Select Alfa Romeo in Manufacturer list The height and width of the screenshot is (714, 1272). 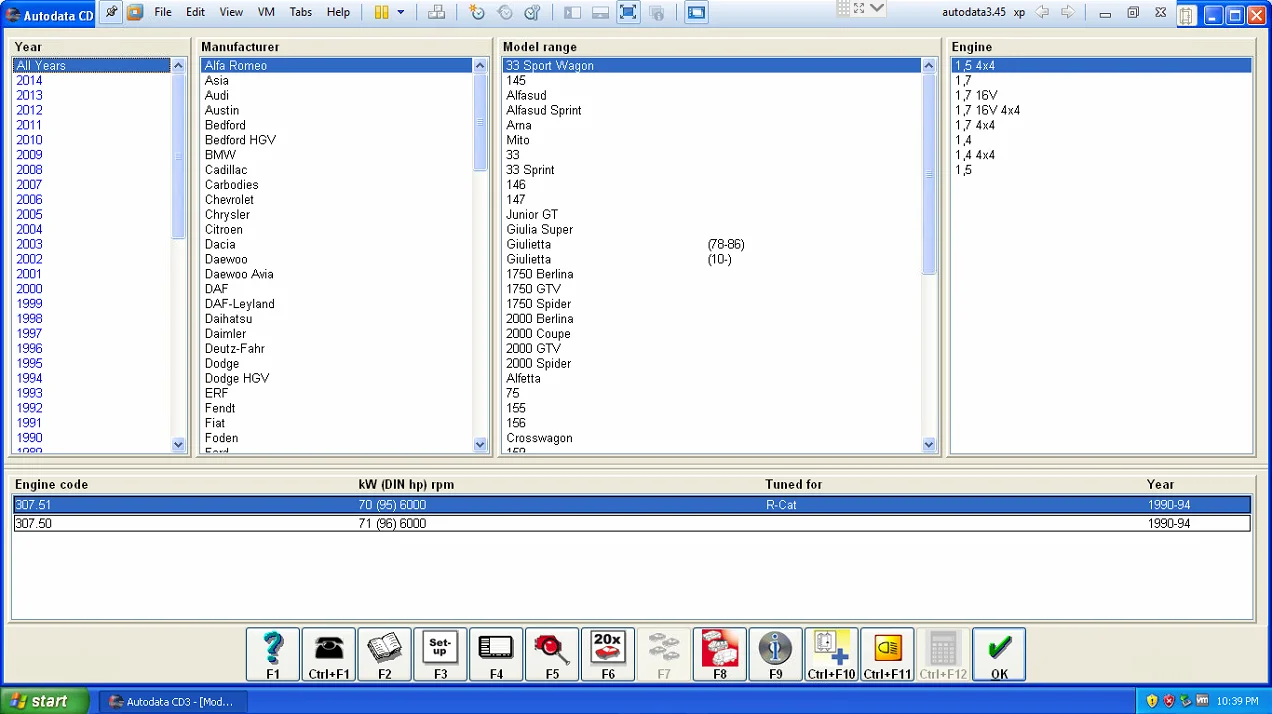[337, 66]
